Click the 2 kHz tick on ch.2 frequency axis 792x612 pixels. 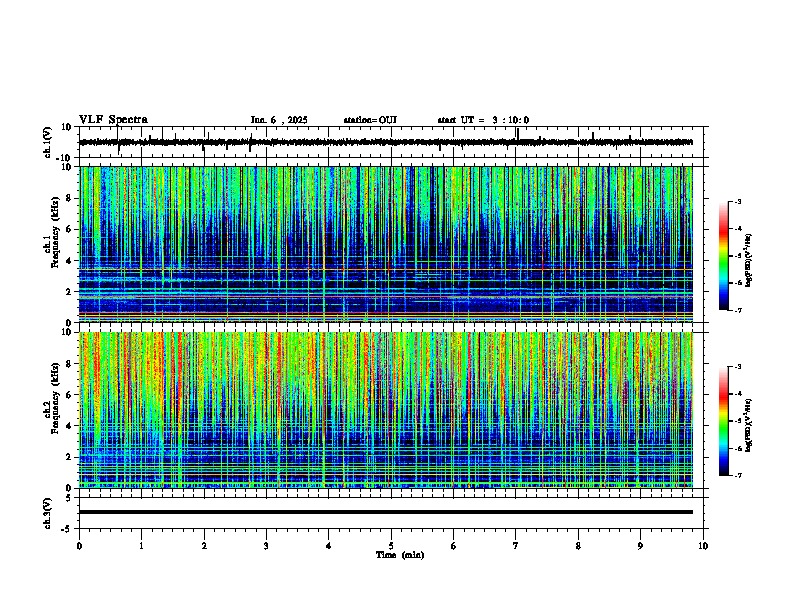[x=70, y=457]
